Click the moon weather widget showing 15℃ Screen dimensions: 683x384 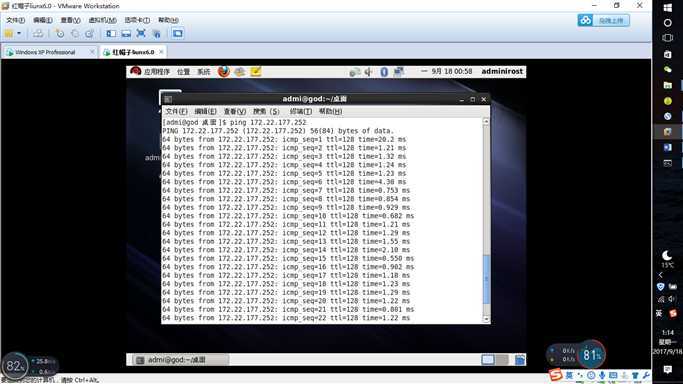click(x=667, y=259)
